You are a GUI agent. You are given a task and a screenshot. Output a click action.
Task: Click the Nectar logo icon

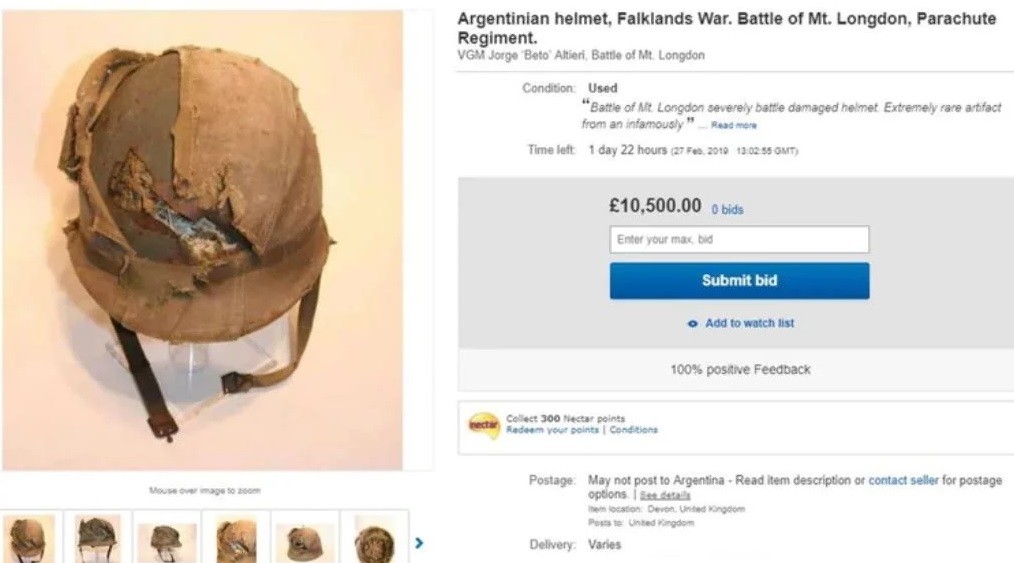click(483, 424)
